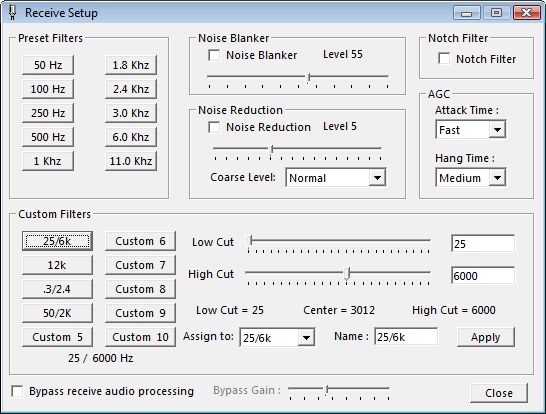
Task: Choose the 500 Hz preset filter
Action: (x=48, y=137)
